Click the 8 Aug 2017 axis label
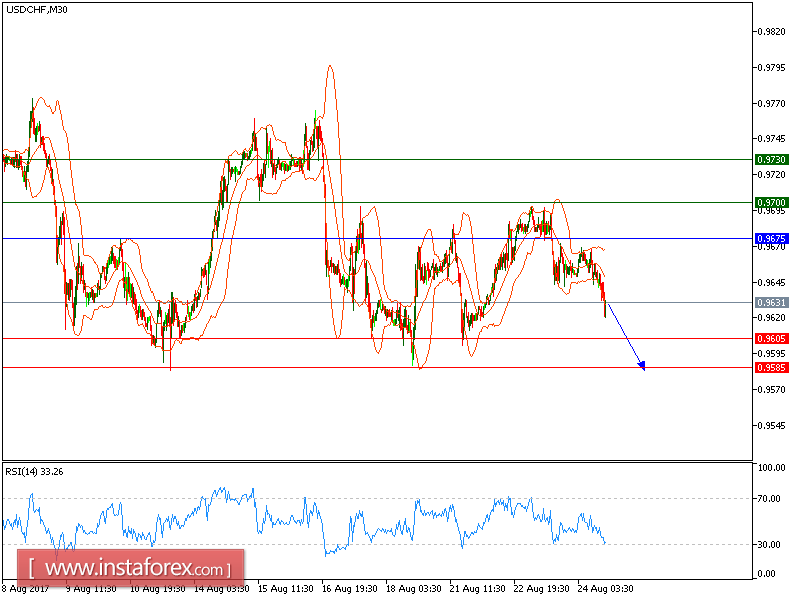 pyautogui.click(x=24, y=588)
